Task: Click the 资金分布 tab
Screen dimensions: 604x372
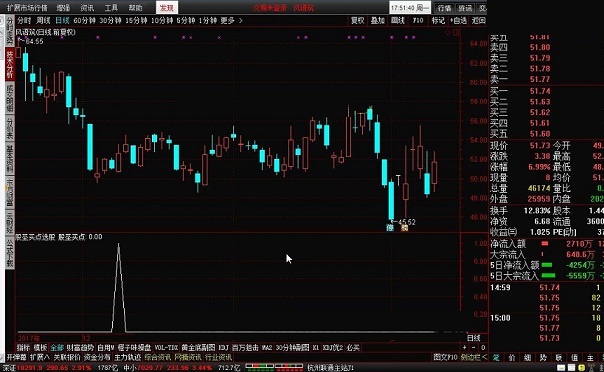Action: coord(97,357)
